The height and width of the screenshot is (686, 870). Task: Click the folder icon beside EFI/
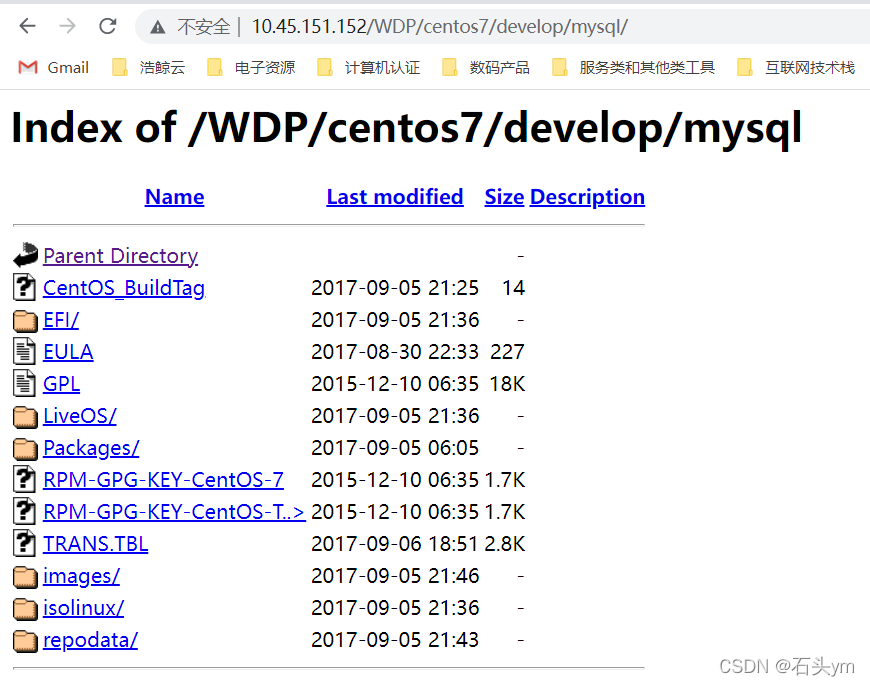[x=26, y=321]
